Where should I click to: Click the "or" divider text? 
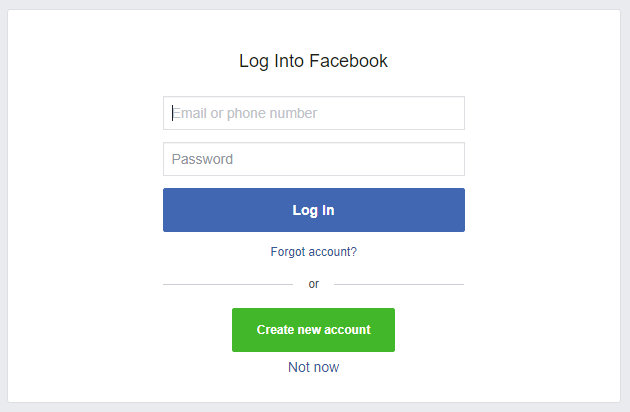tap(313, 284)
